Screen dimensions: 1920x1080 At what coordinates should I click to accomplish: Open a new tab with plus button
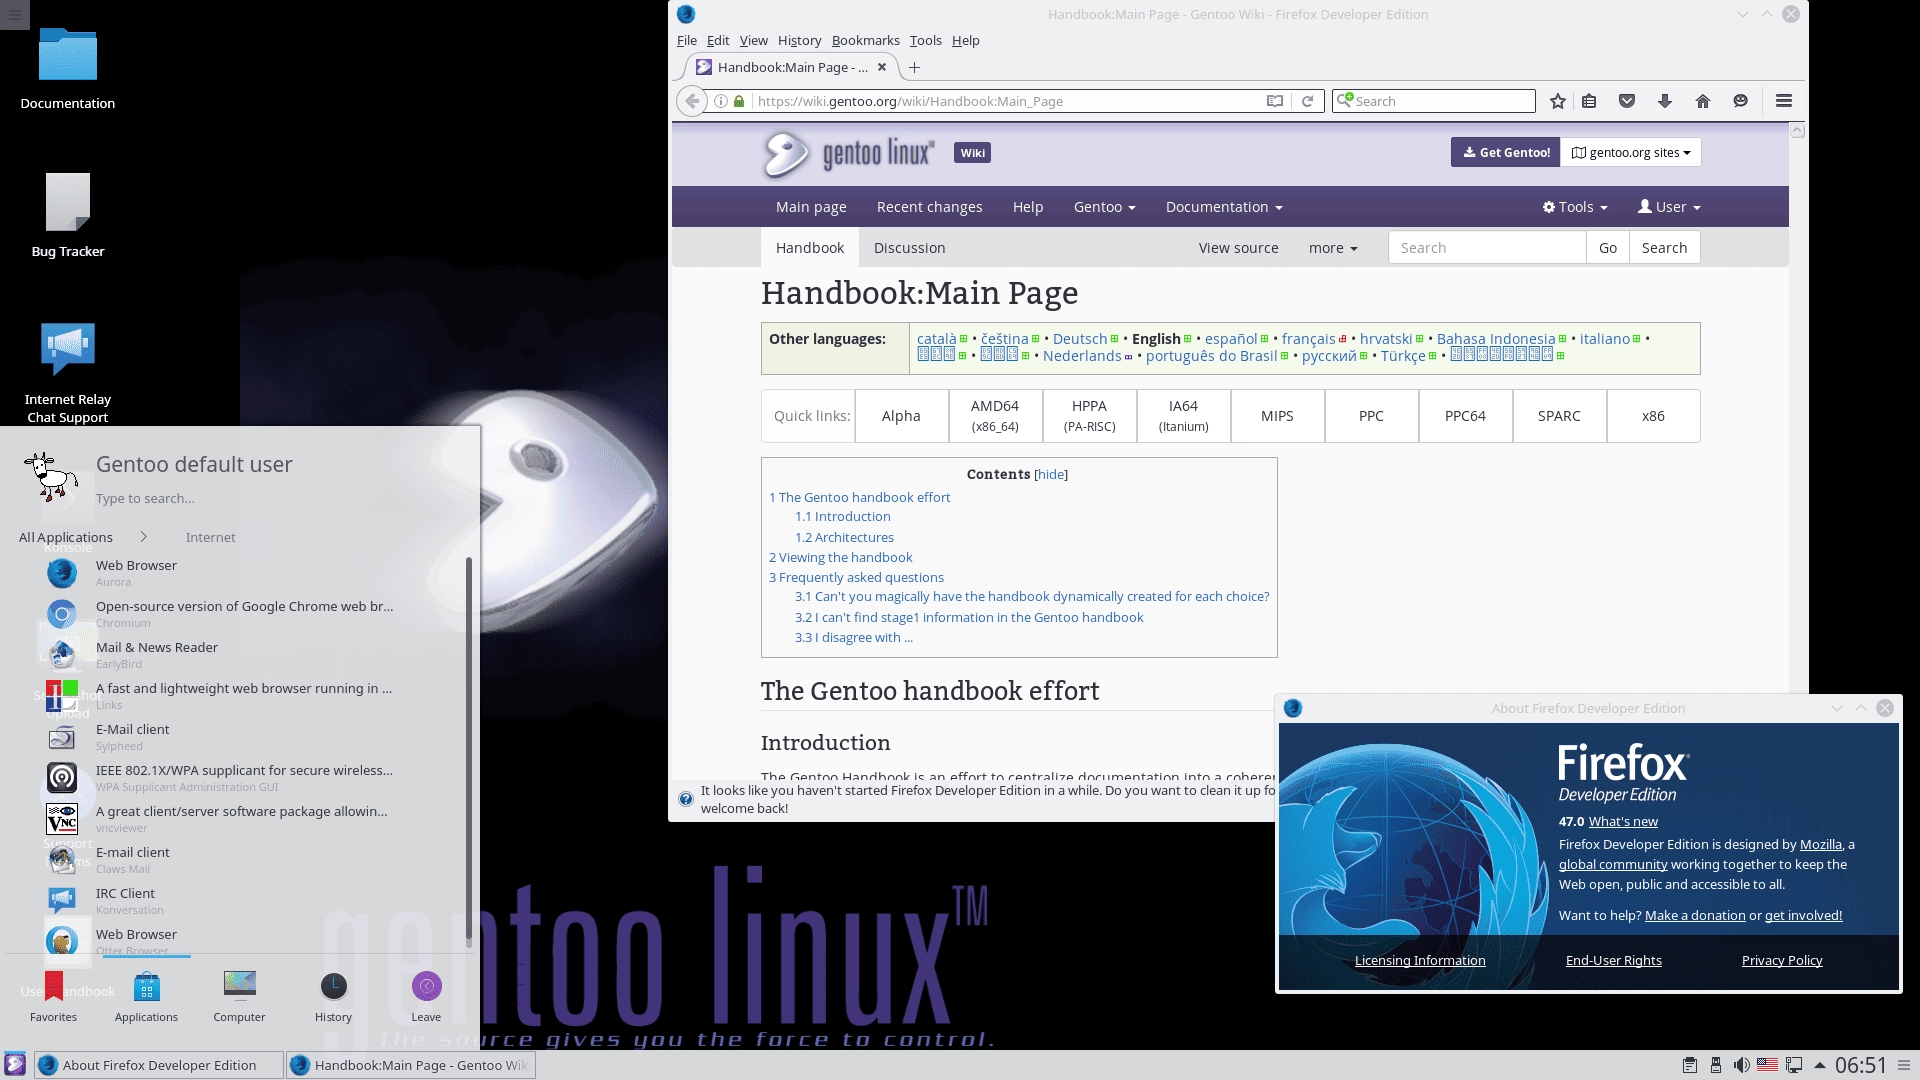point(914,68)
